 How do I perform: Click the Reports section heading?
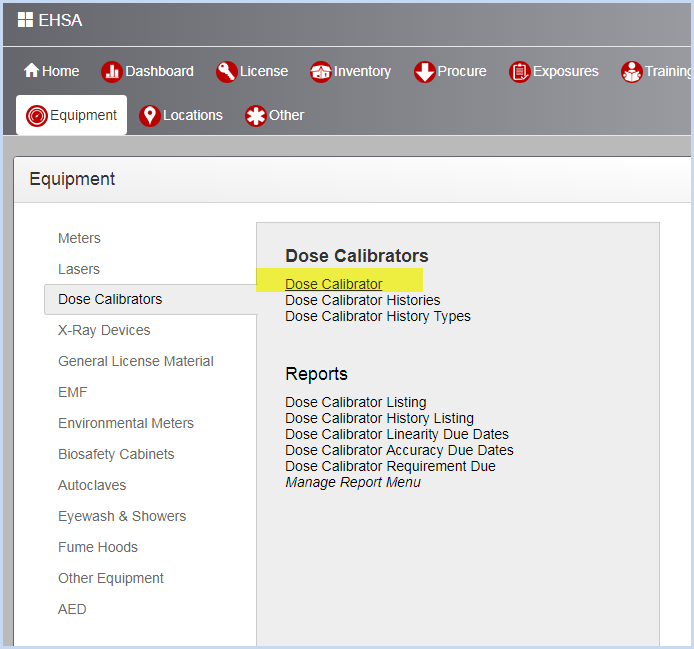tap(316, 374)
